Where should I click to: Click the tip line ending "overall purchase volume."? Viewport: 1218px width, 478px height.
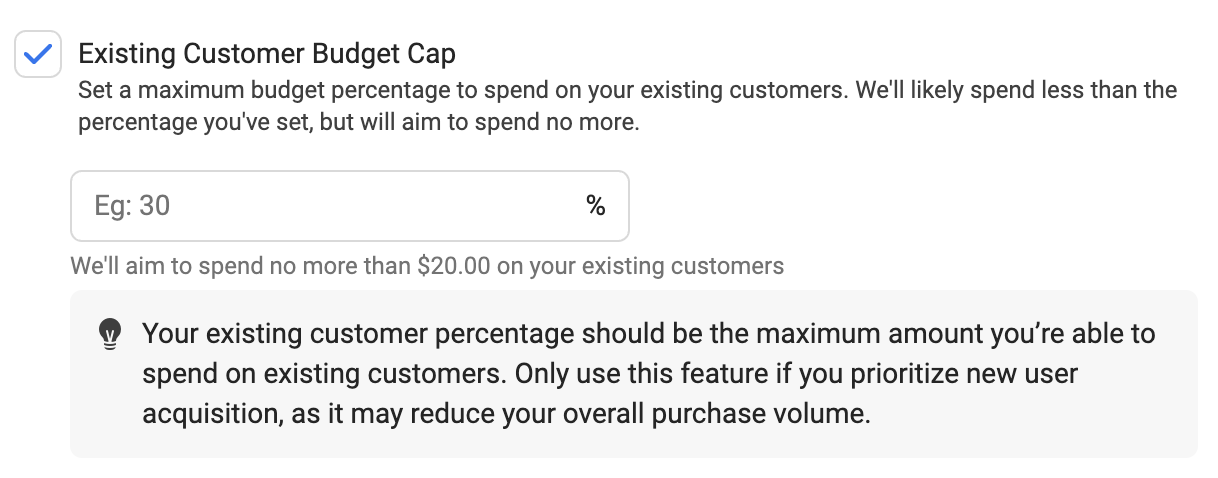507,413
